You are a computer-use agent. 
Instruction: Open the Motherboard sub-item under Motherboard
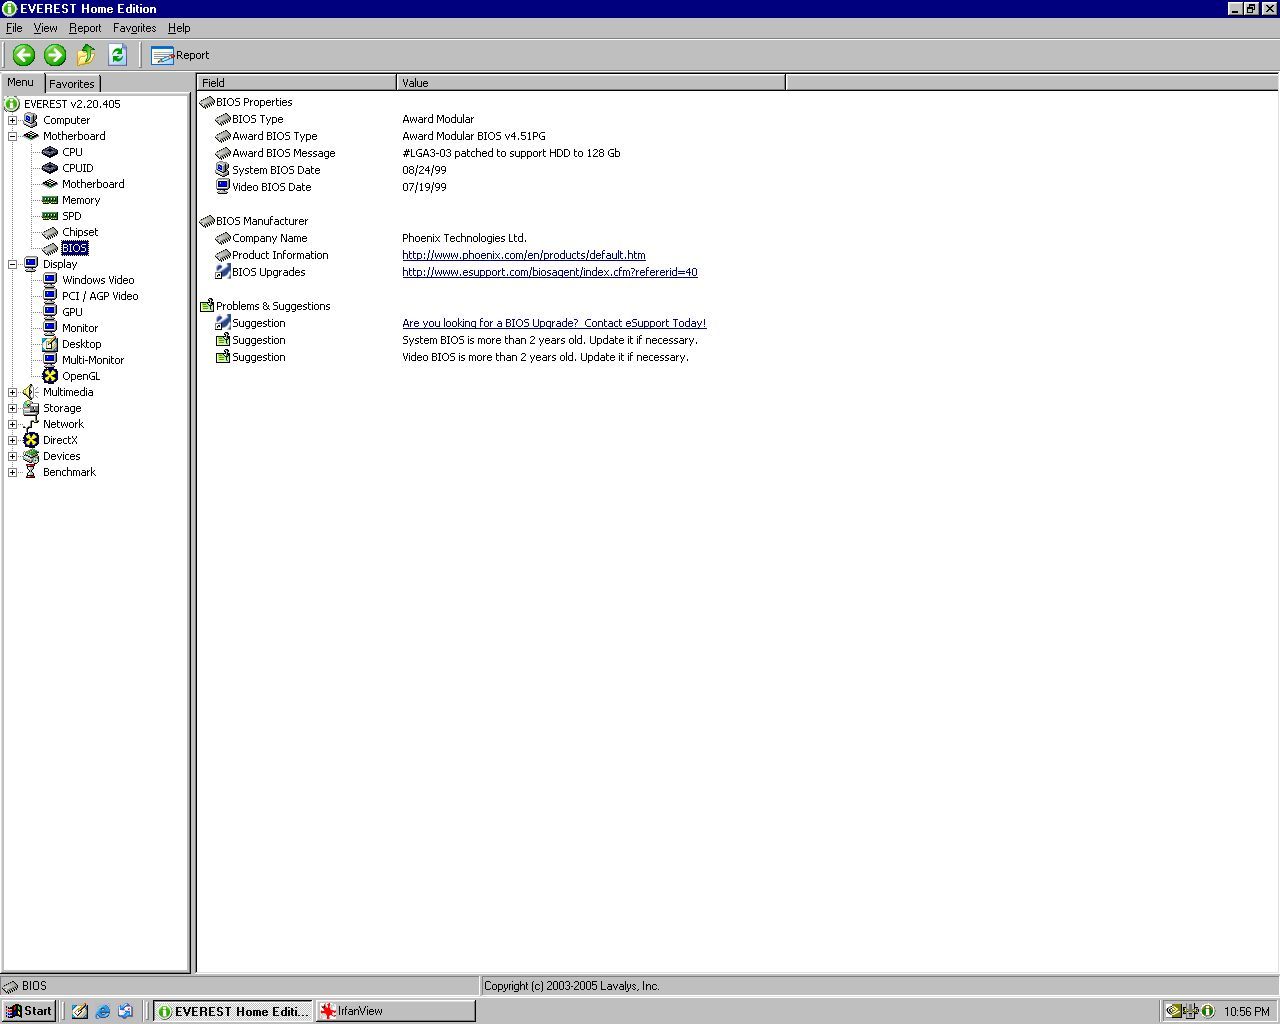tap(93, 184)
